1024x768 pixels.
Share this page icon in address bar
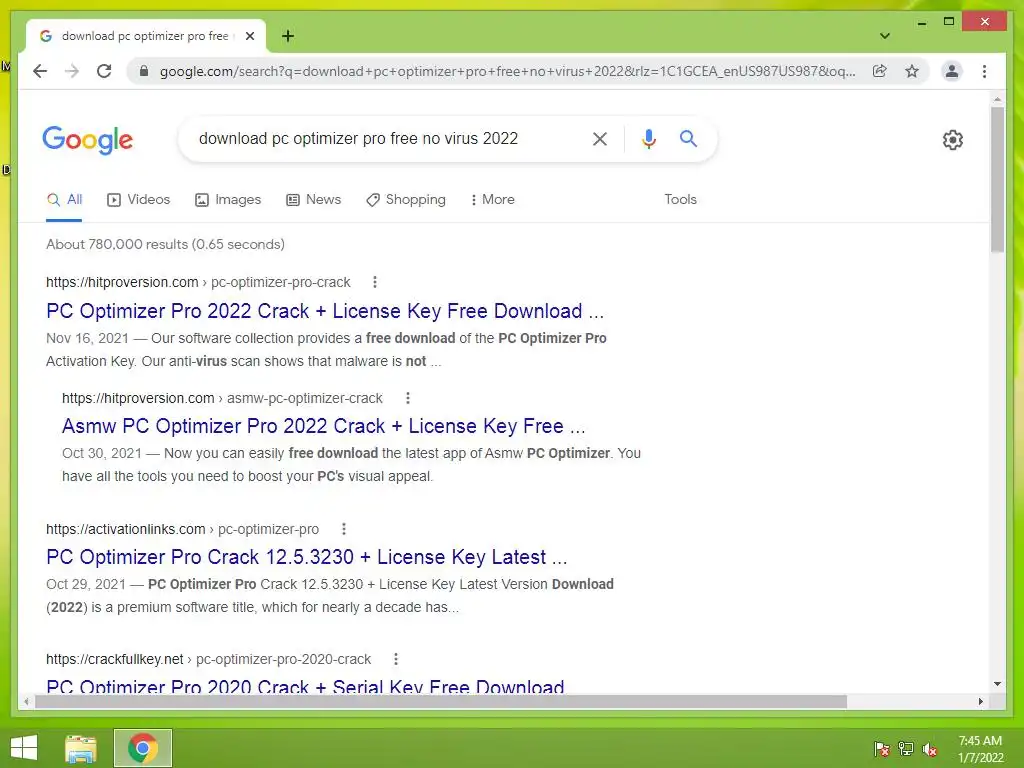point(880,71)
